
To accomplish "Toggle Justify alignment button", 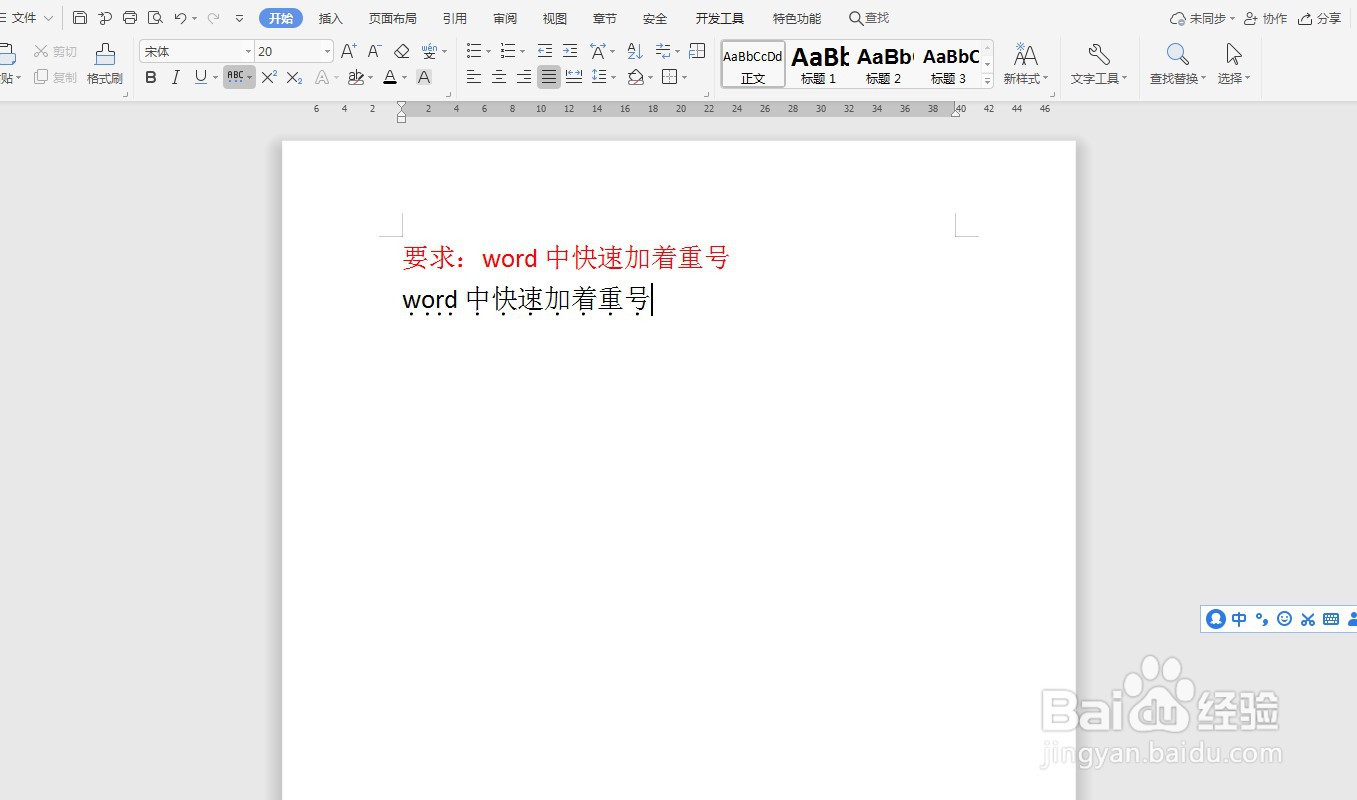I will 549,77.
